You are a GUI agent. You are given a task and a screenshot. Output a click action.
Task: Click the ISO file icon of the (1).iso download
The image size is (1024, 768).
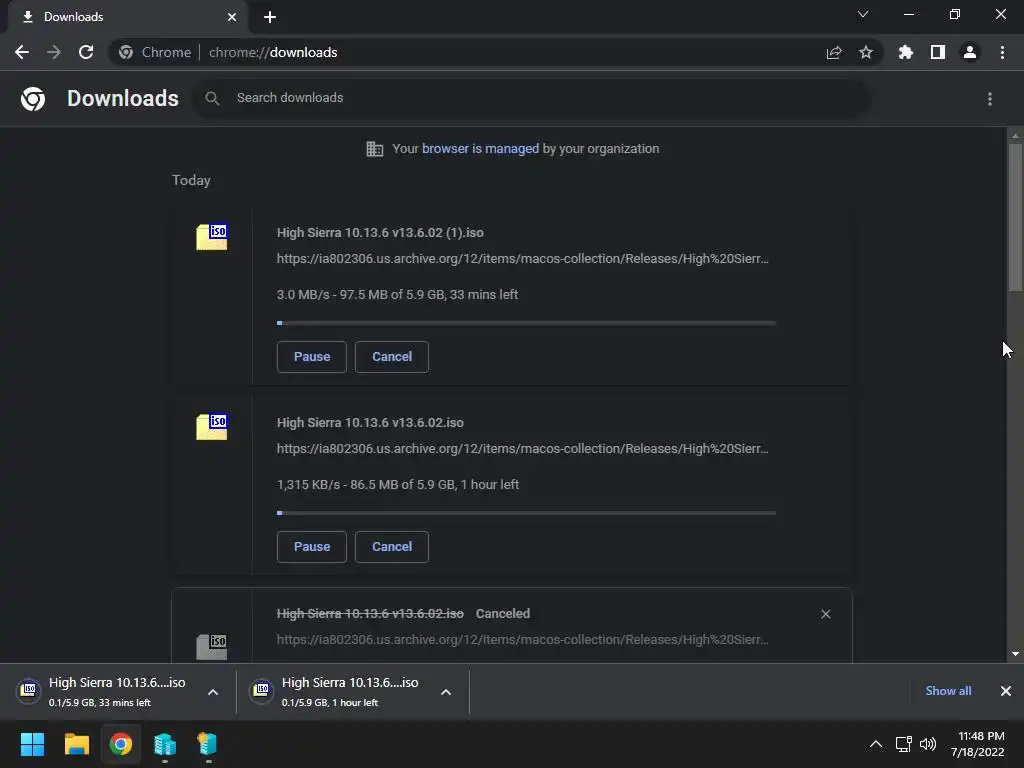[212, 237]
